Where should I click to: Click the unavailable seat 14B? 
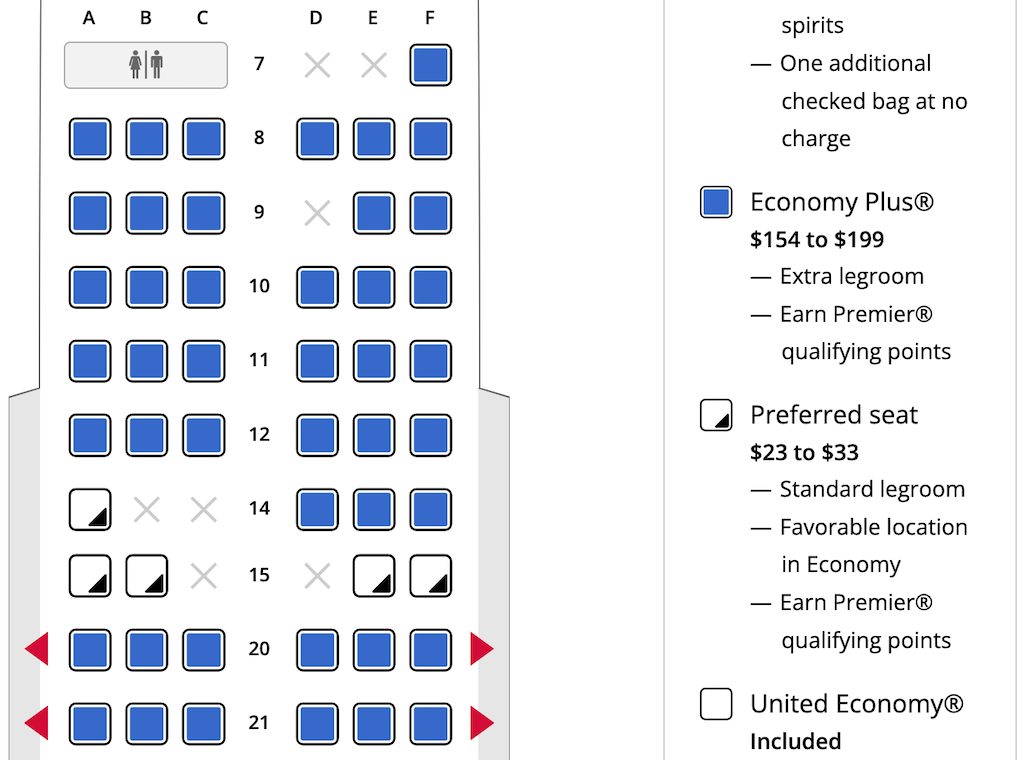[x=146, y=509]
